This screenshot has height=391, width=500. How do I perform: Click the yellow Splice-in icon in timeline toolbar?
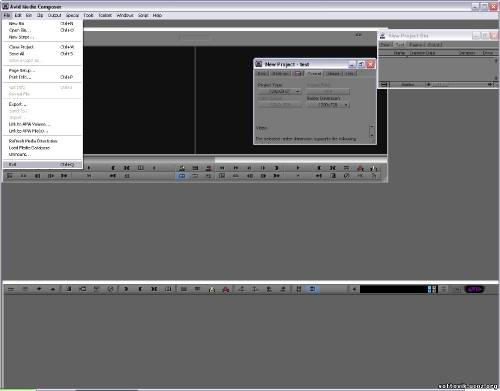pos(212,289)
